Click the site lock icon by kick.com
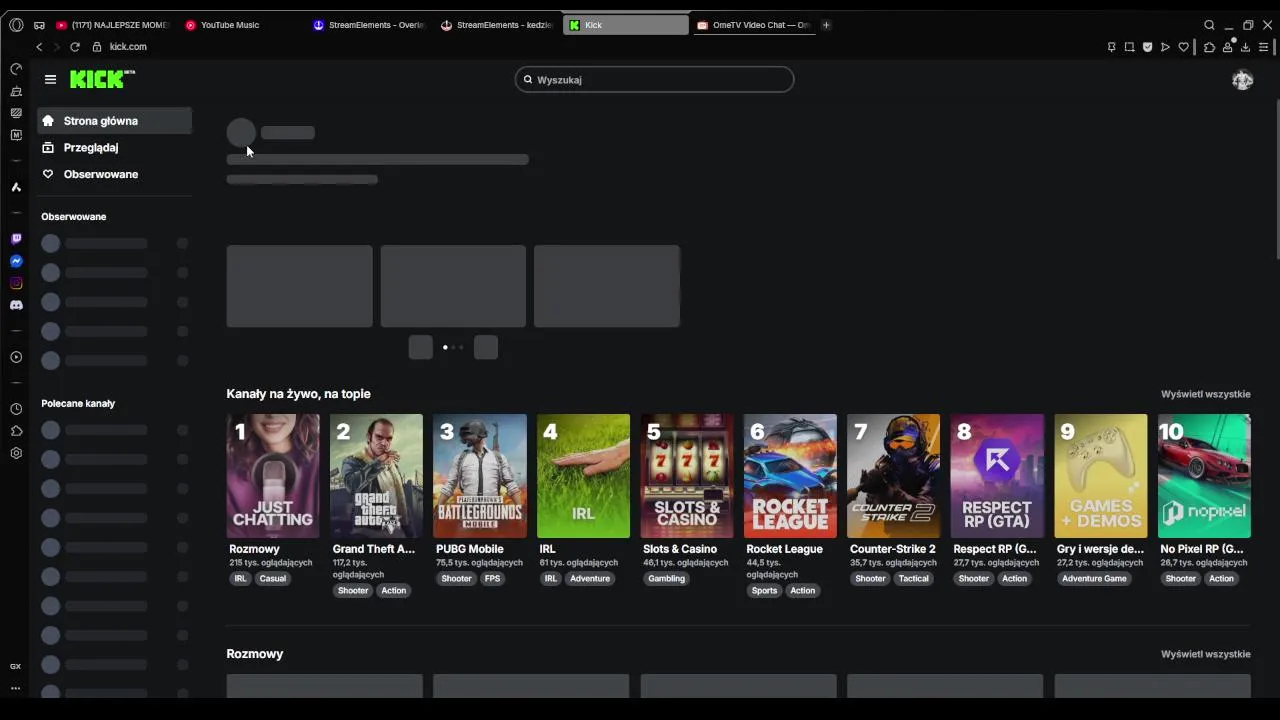 pos(97,47)
